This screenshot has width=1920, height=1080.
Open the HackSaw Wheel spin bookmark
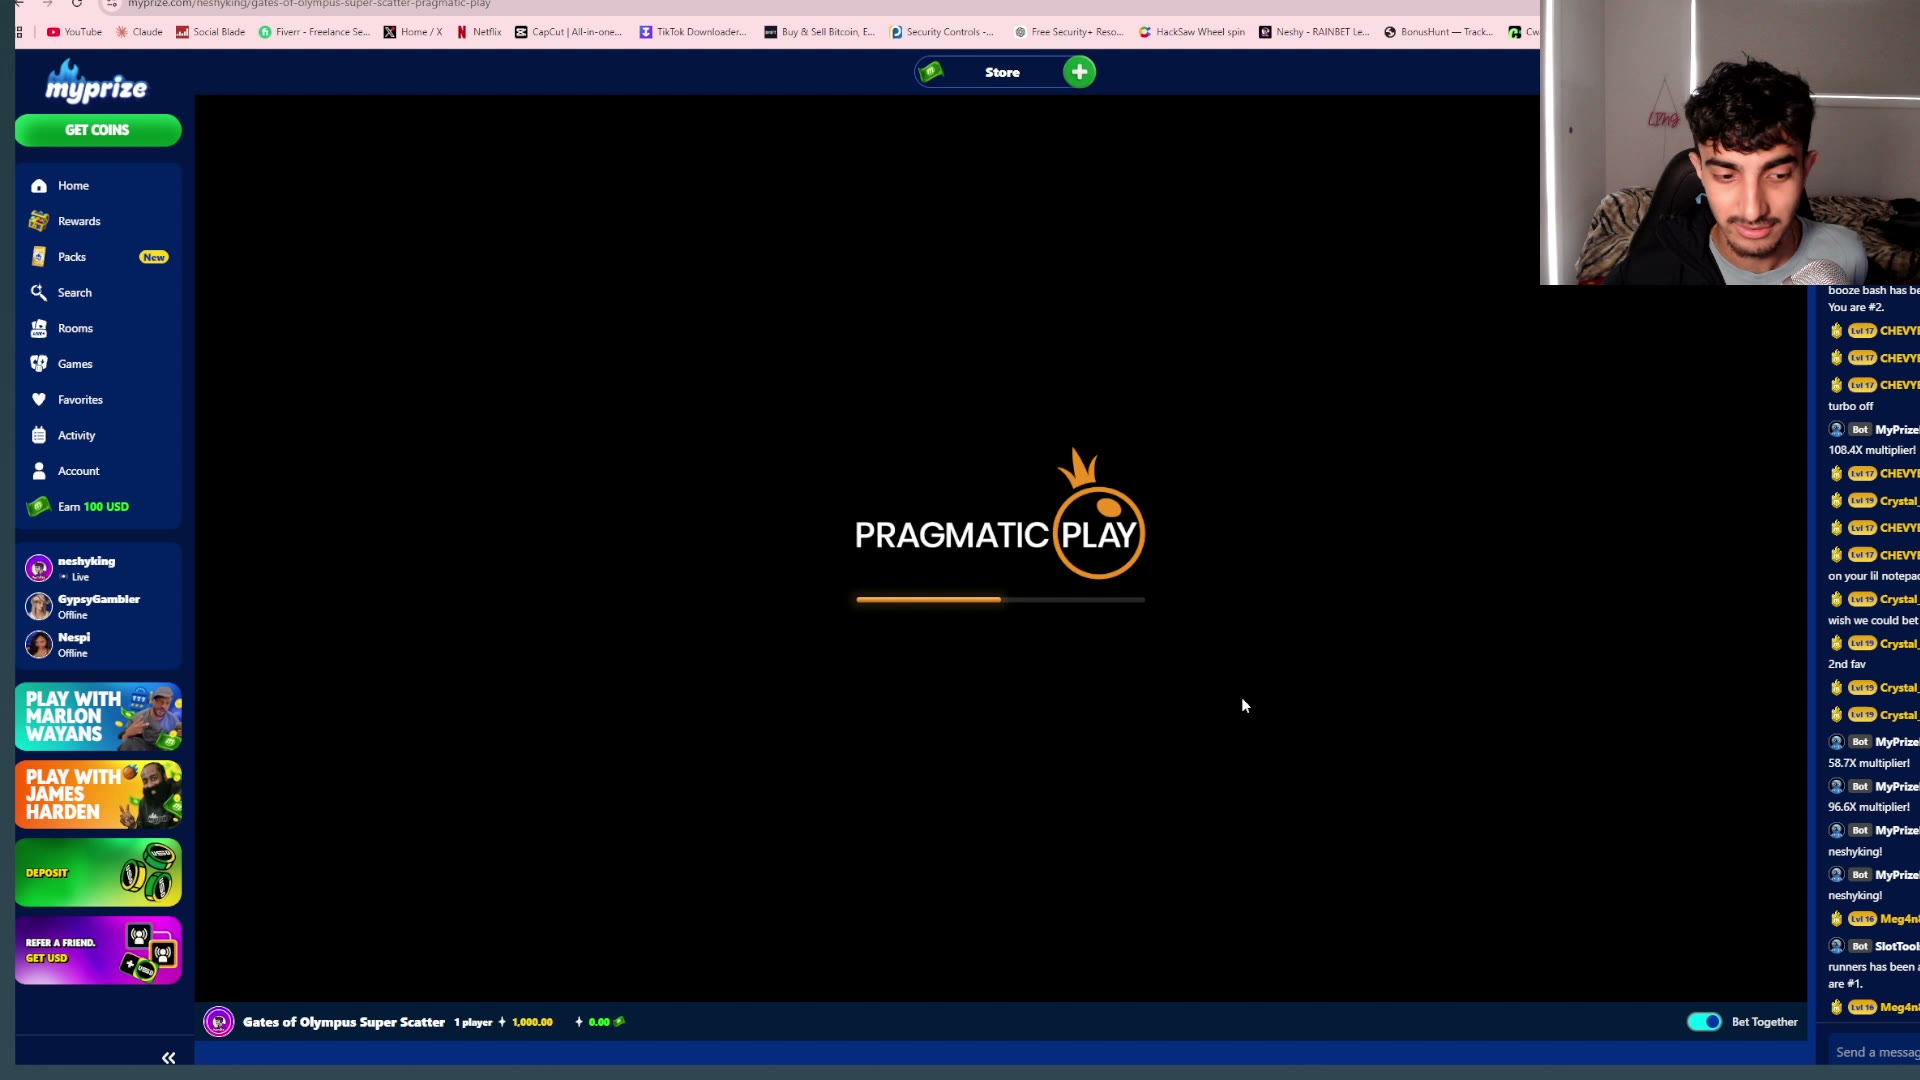tap(1192, 32)
